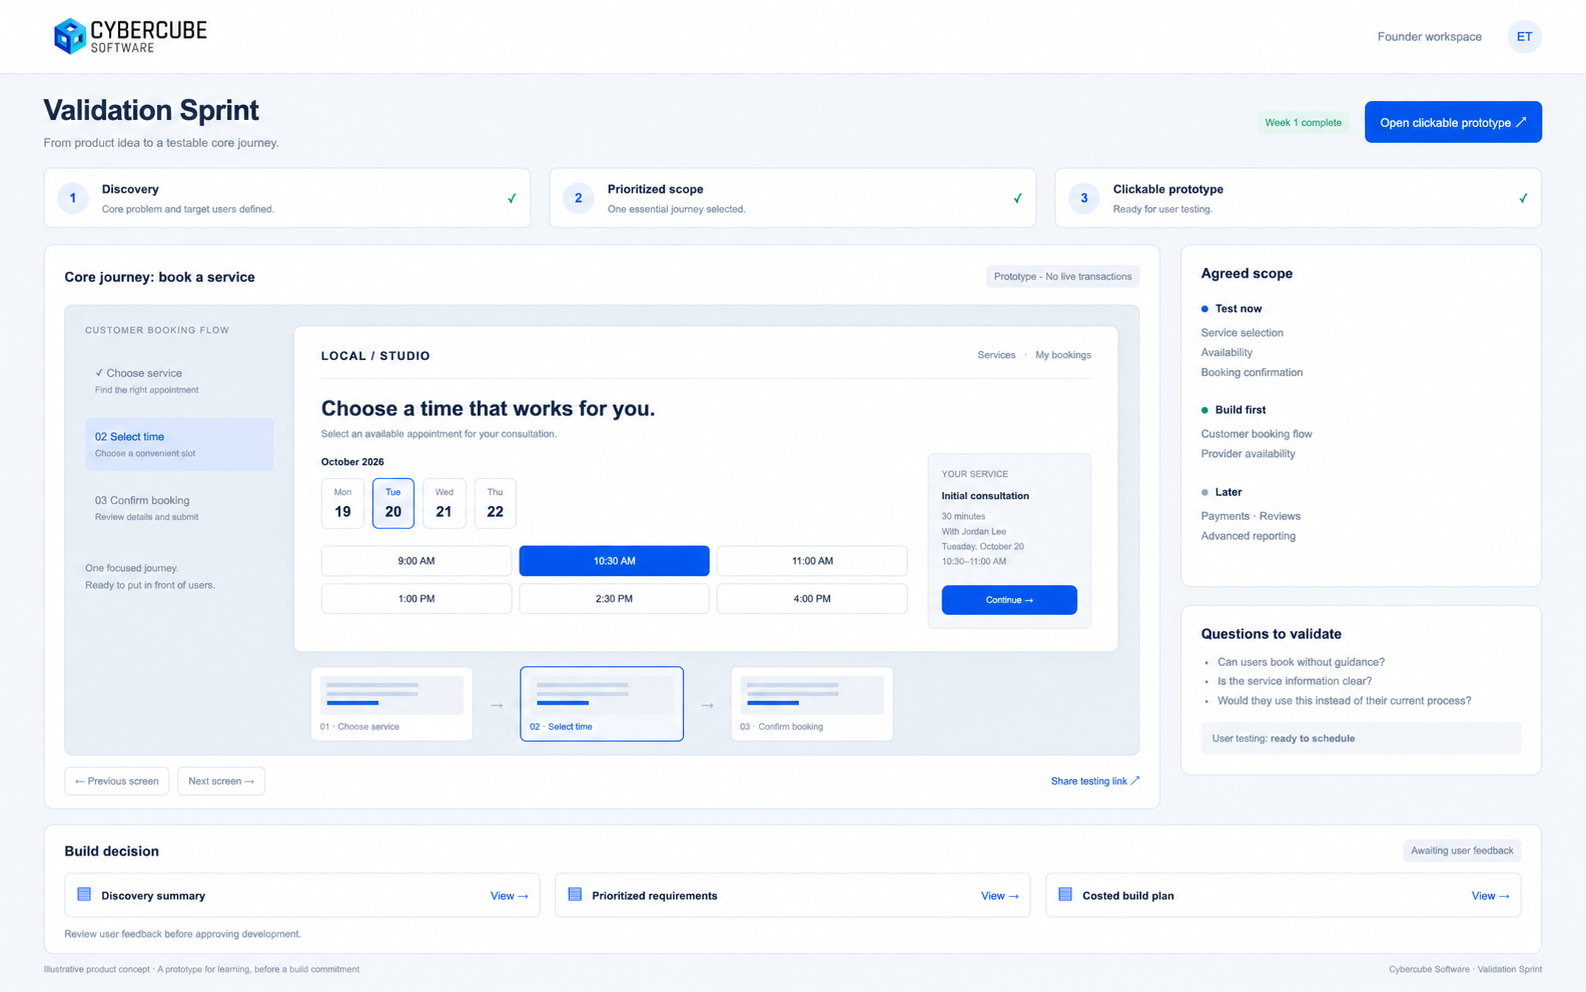Open 01 Choose service thumbnail

click(x=392, y=704)
